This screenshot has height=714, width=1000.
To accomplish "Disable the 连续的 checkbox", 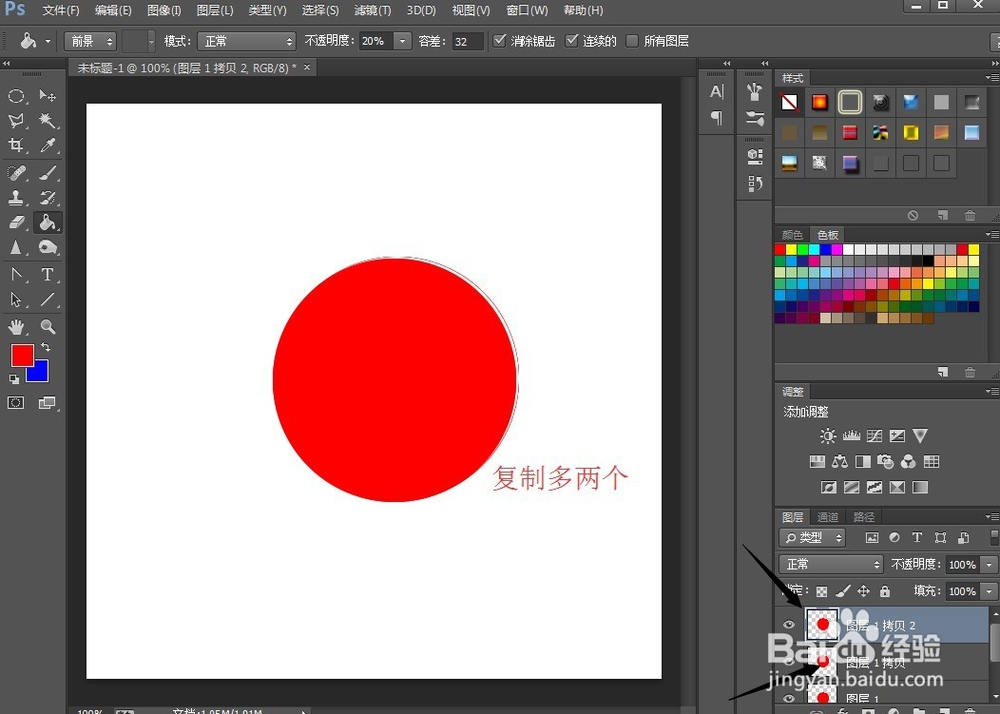I will click(573, 41).
